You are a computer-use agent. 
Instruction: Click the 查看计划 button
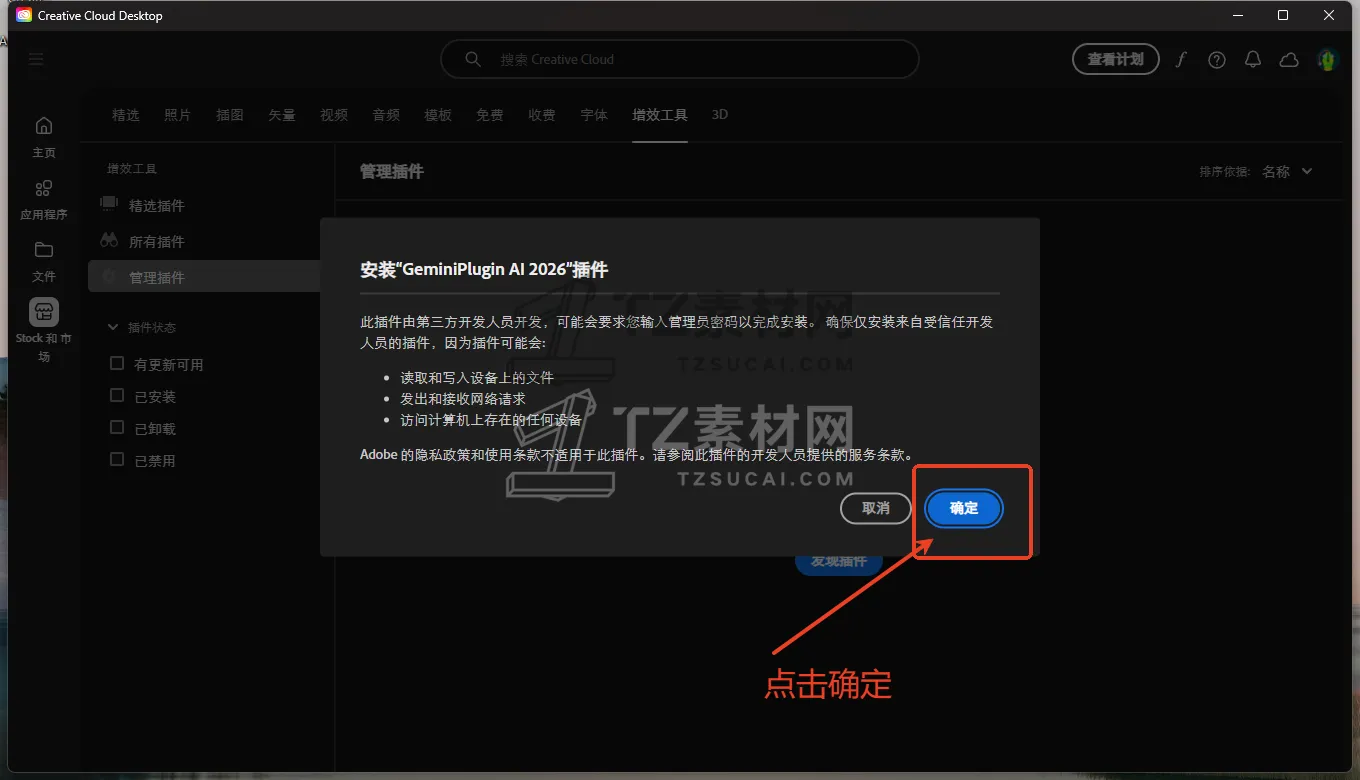[x=1115, y=59]
